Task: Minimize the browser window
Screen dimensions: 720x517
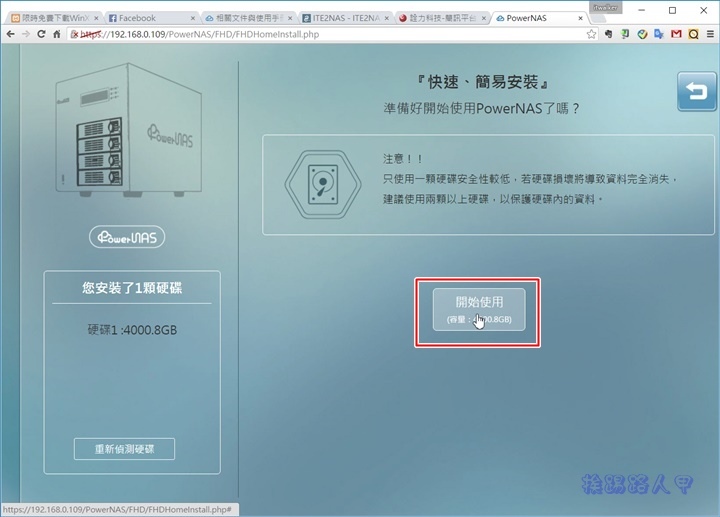Action: [641, 10]
